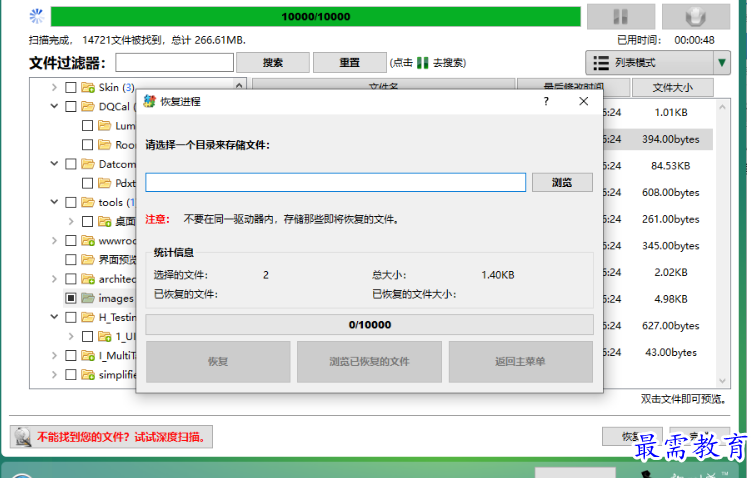Check the Datcom folder checkbox
756x478 pixels.
pyautogui.click(x=71, y=164)
